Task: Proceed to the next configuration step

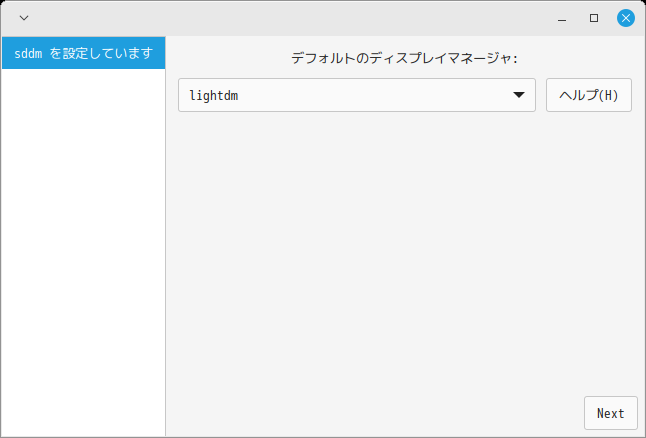Action: tap(610, 413)
